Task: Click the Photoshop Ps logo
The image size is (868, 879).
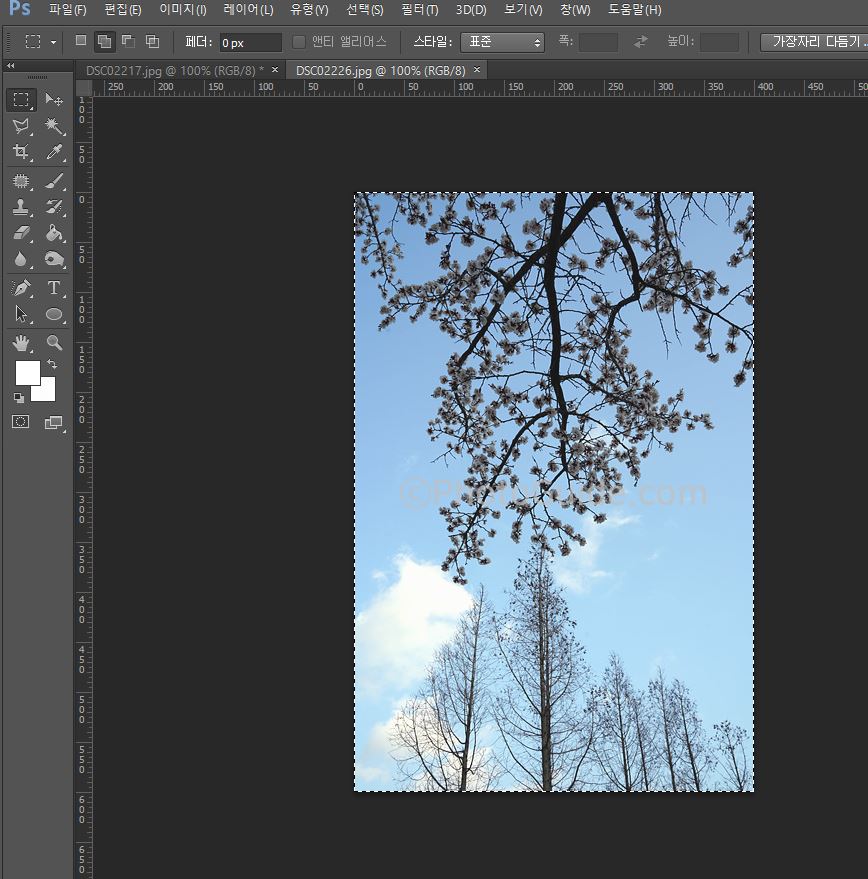Action: [x=20, y=8]
